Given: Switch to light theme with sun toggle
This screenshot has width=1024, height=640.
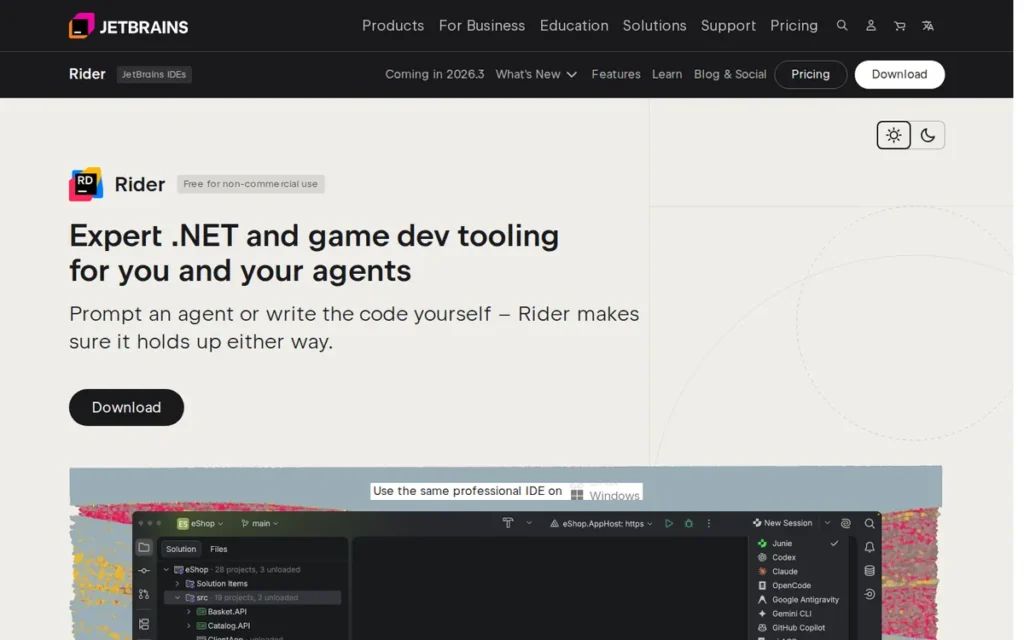Looking at the screenshot, I should pos(893,135).
